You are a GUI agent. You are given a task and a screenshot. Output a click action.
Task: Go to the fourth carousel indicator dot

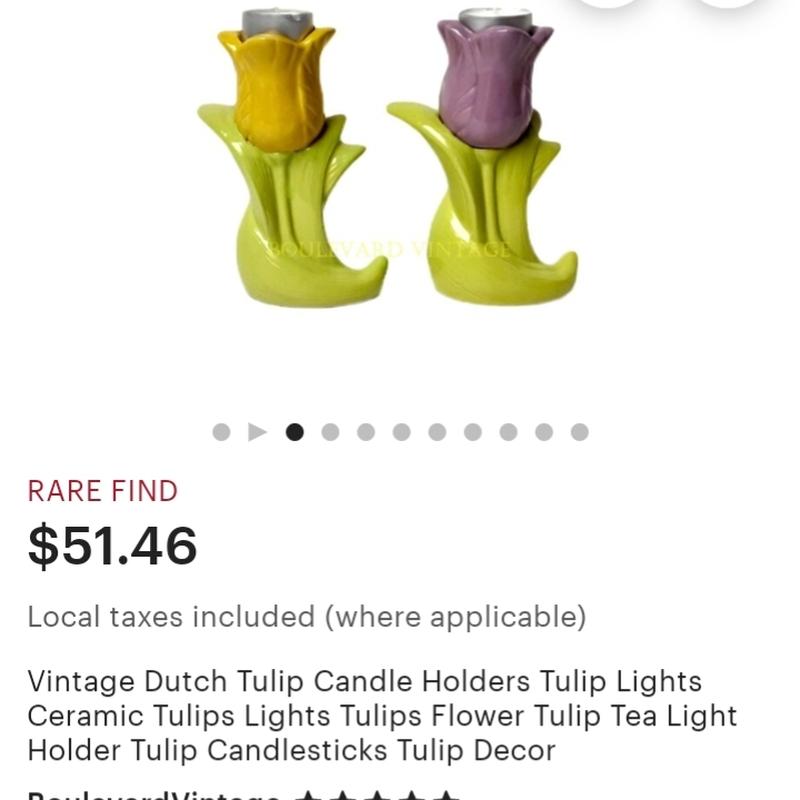(x=330, y=432)
